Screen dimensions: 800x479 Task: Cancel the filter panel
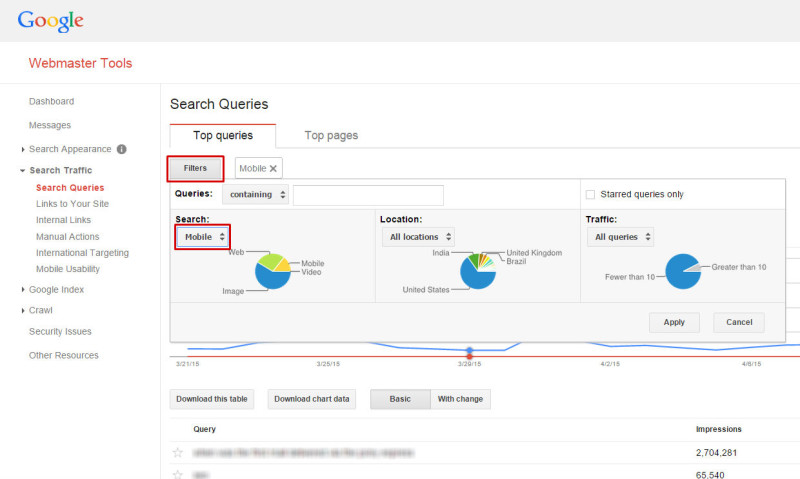point(739,322)
